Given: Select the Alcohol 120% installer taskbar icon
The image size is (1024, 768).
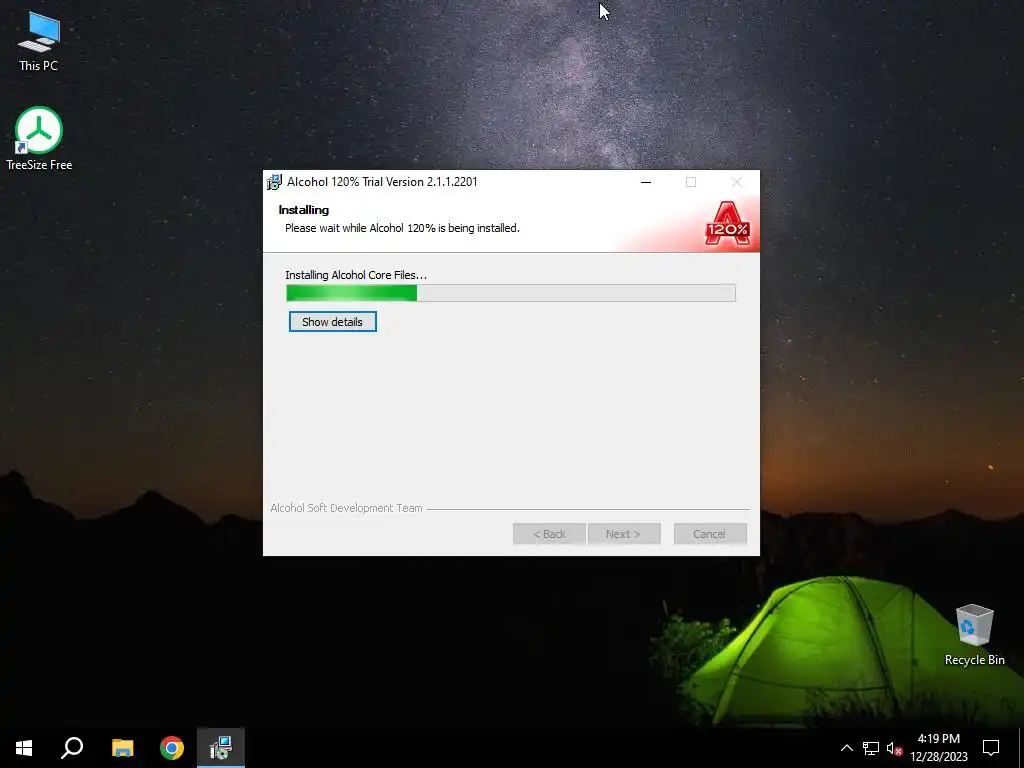Looking at the screenshot, I should [221, 748].
